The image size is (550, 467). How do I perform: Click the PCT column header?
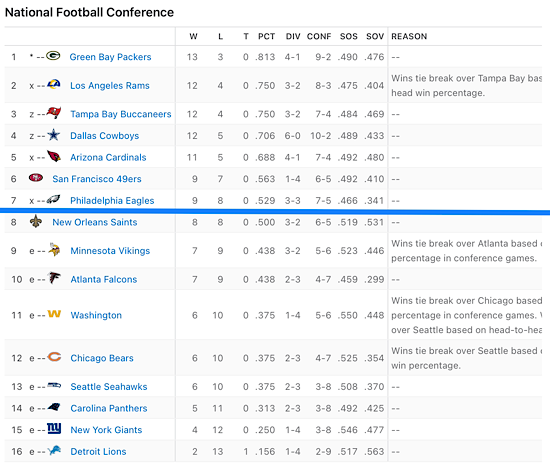coord(267,36)
